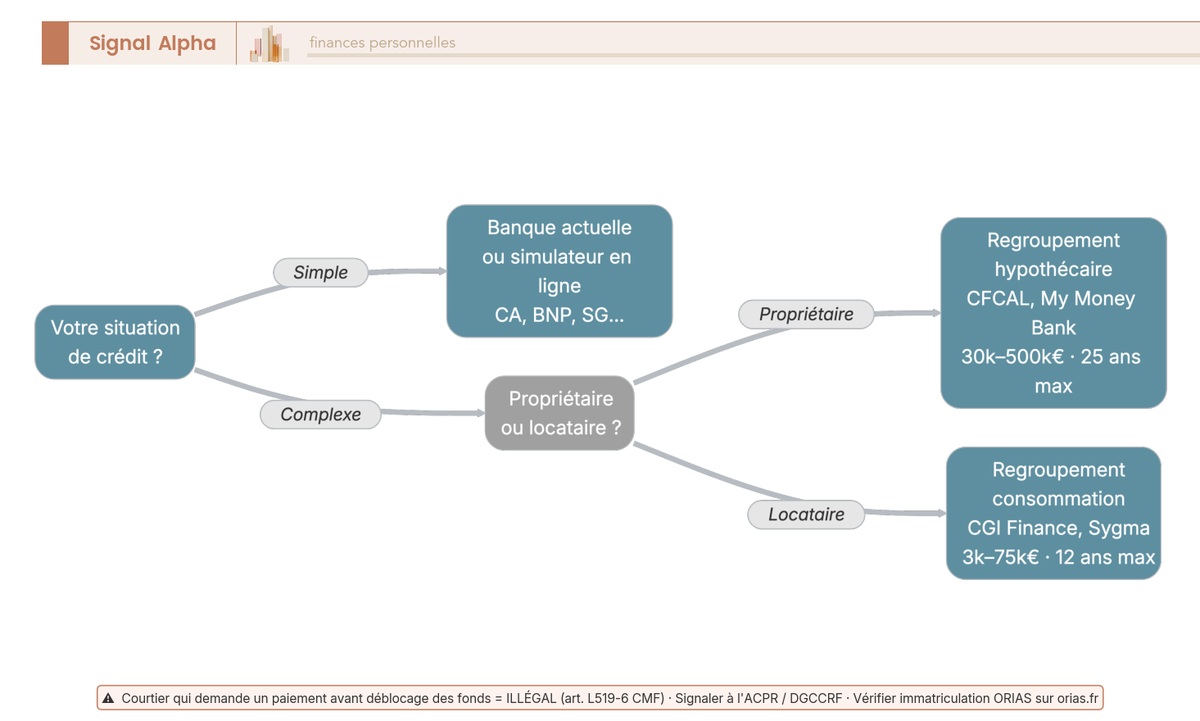
Task: Open the finances personnelles section label
Action: tap(382, 42)
